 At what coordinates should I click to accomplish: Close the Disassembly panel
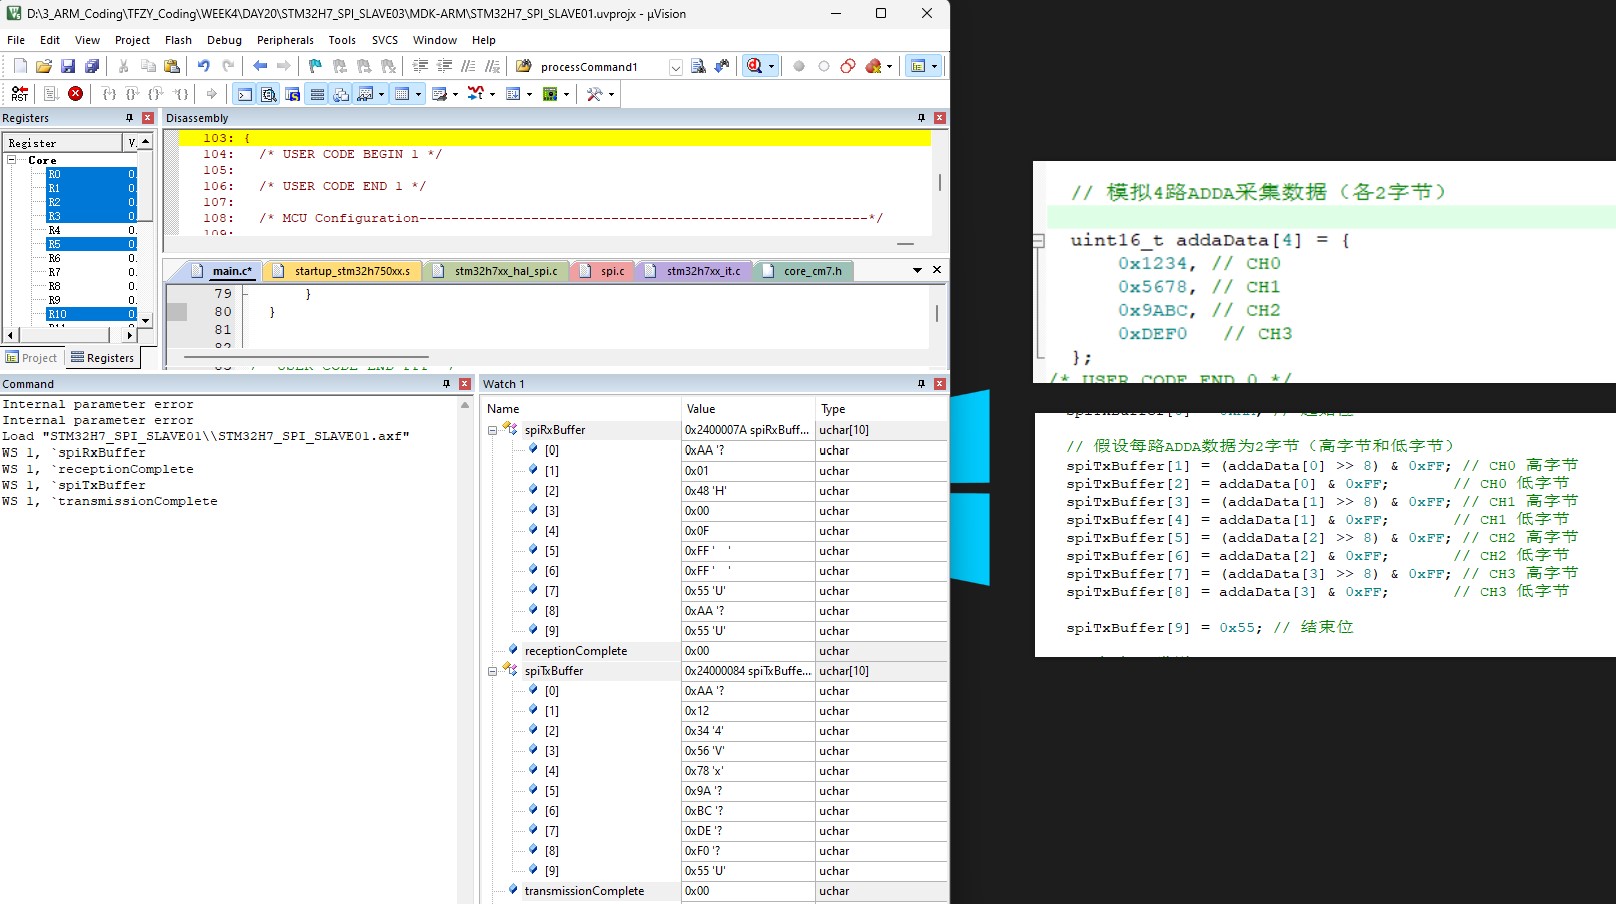(x=940, y=118)
